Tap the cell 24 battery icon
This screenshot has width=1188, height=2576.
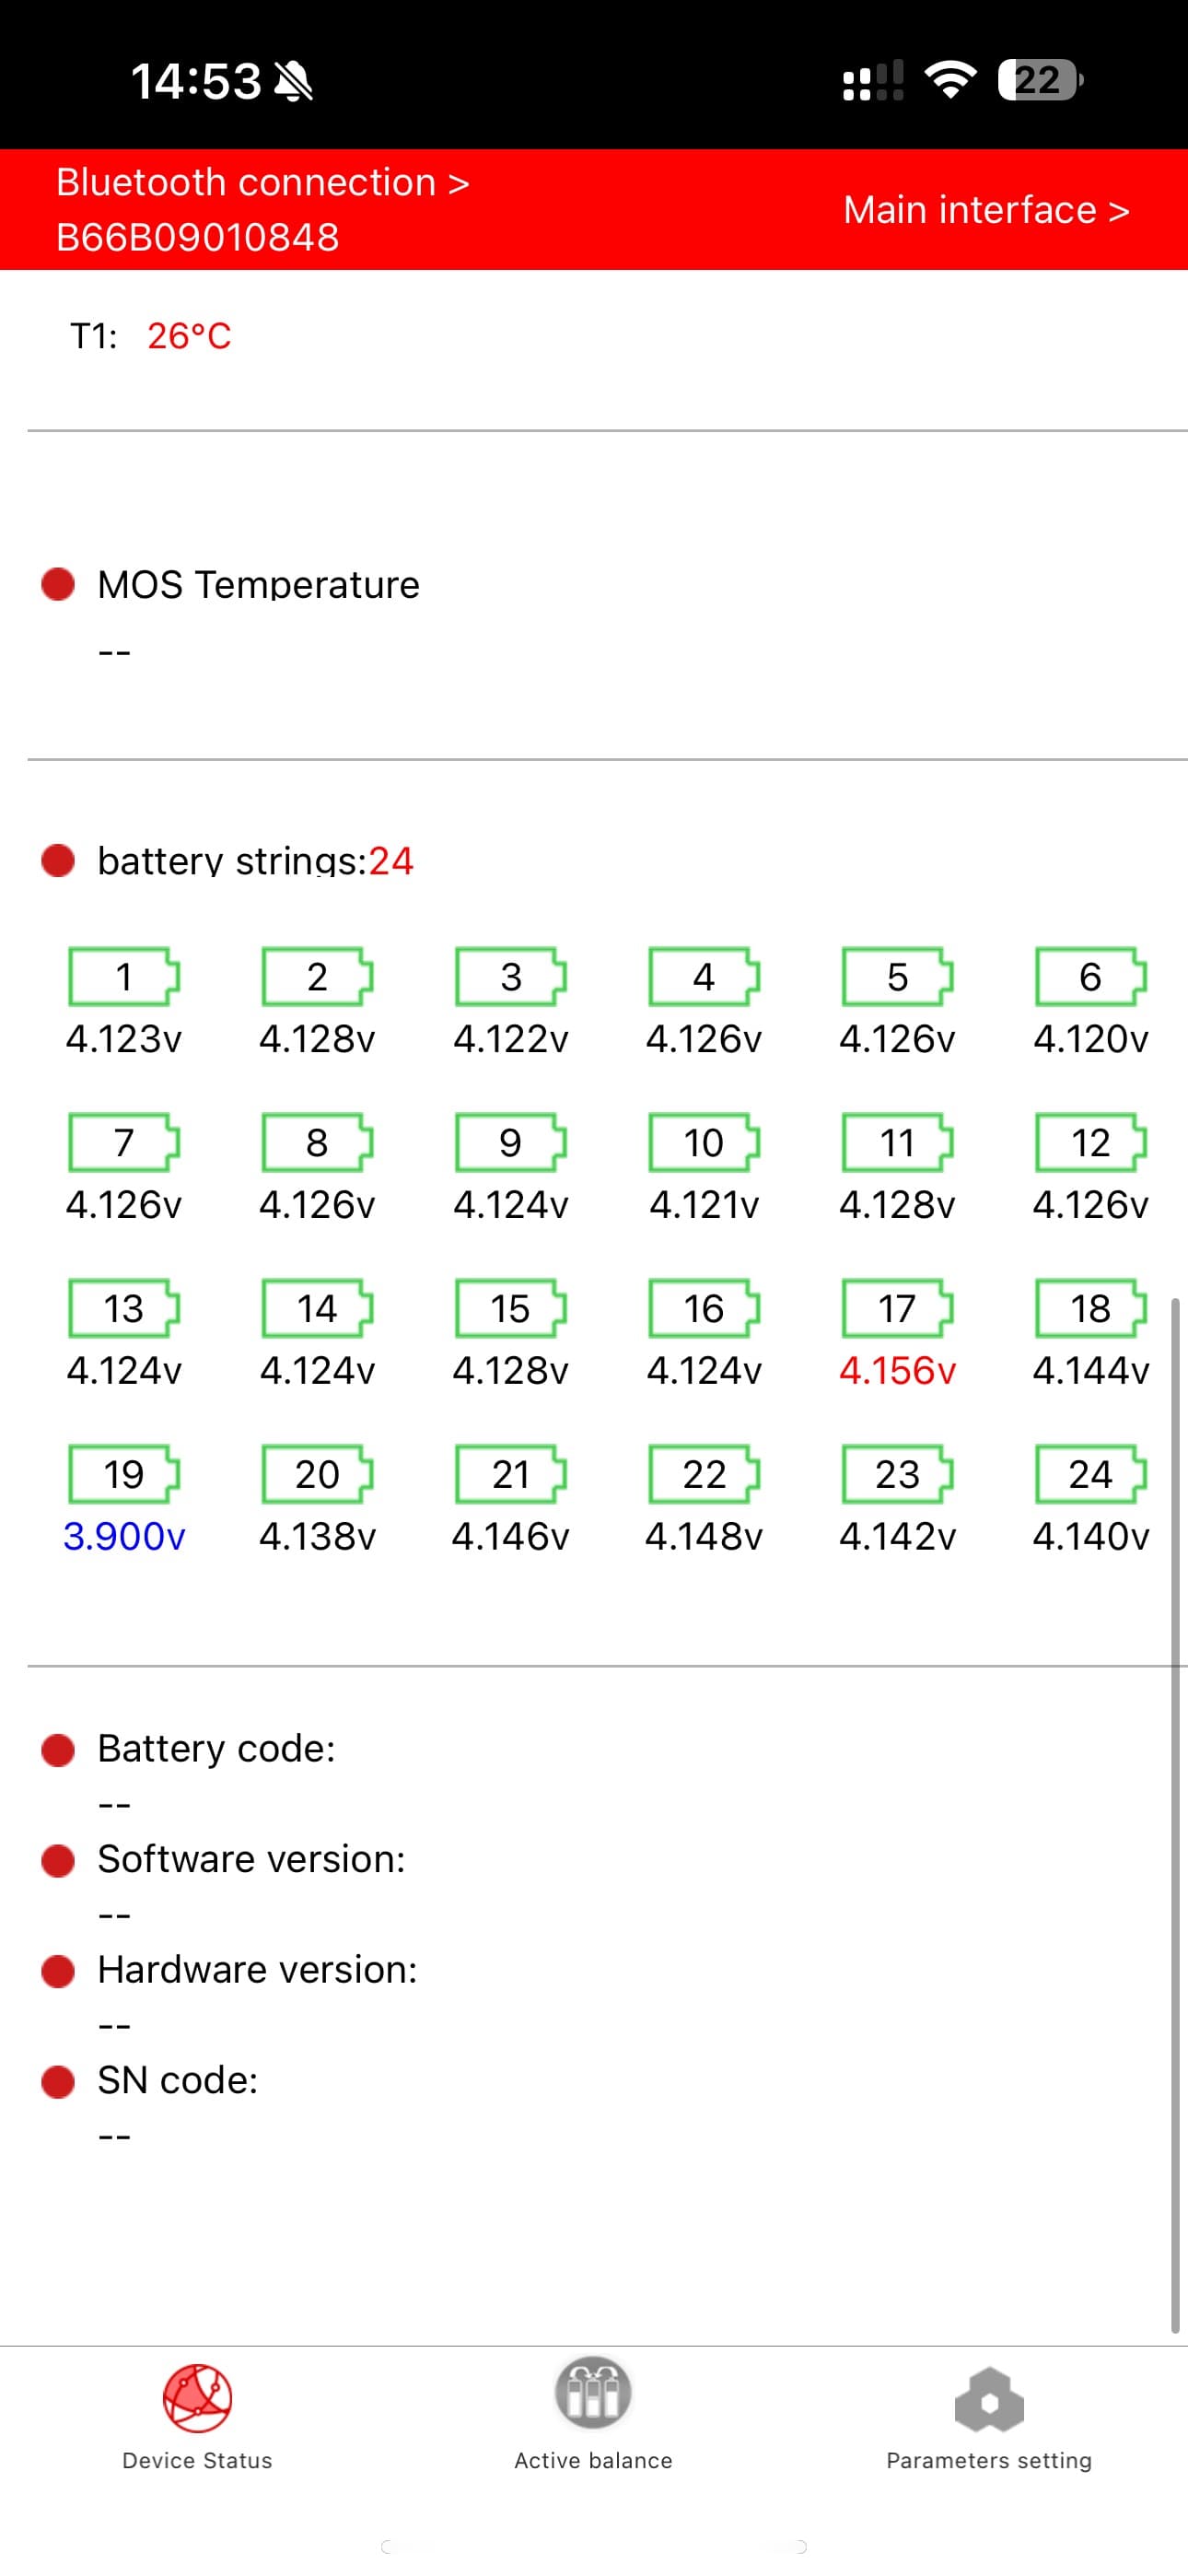[1090, 1474]
